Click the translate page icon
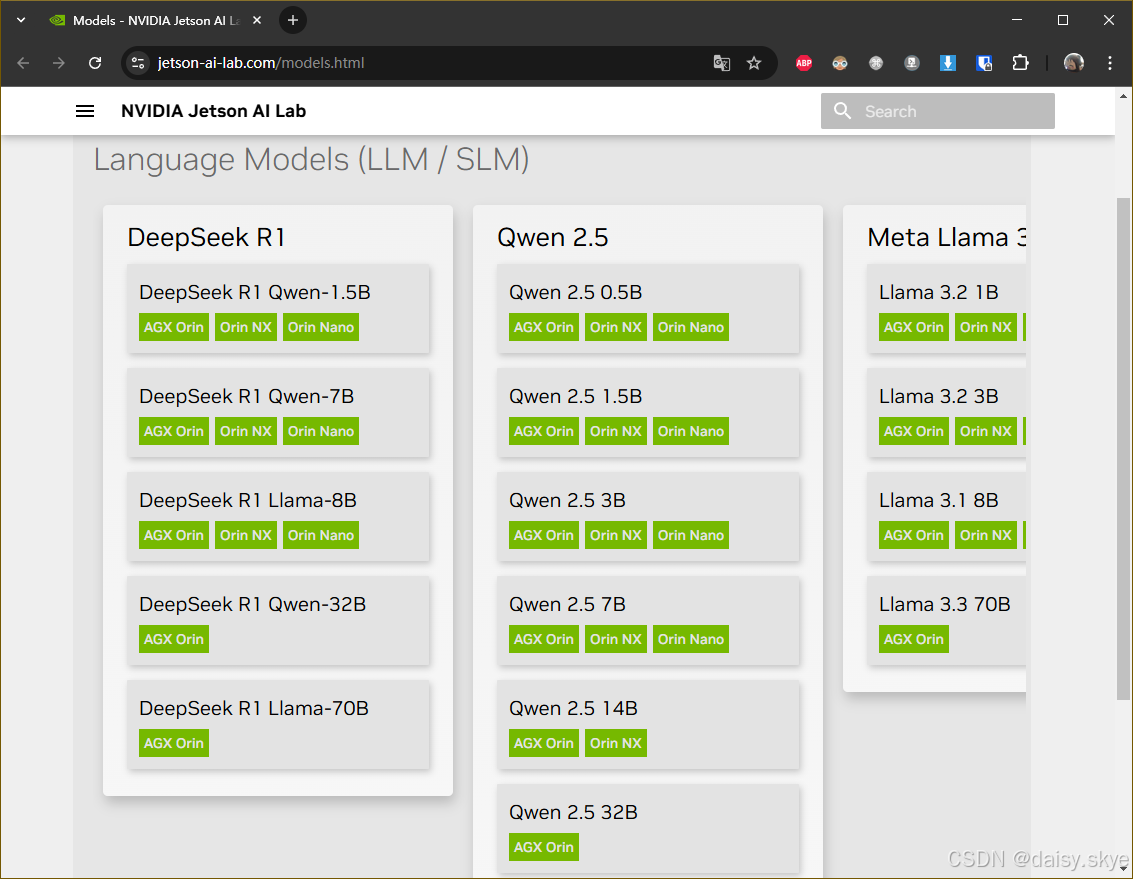This screenshot has width=1133, height=879. (x=721, y=63)
